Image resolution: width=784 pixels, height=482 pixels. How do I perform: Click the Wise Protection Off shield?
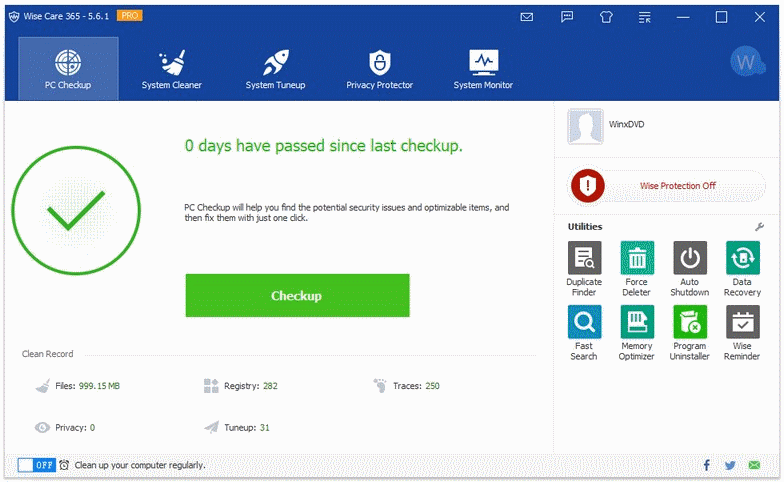coord(588,186)
